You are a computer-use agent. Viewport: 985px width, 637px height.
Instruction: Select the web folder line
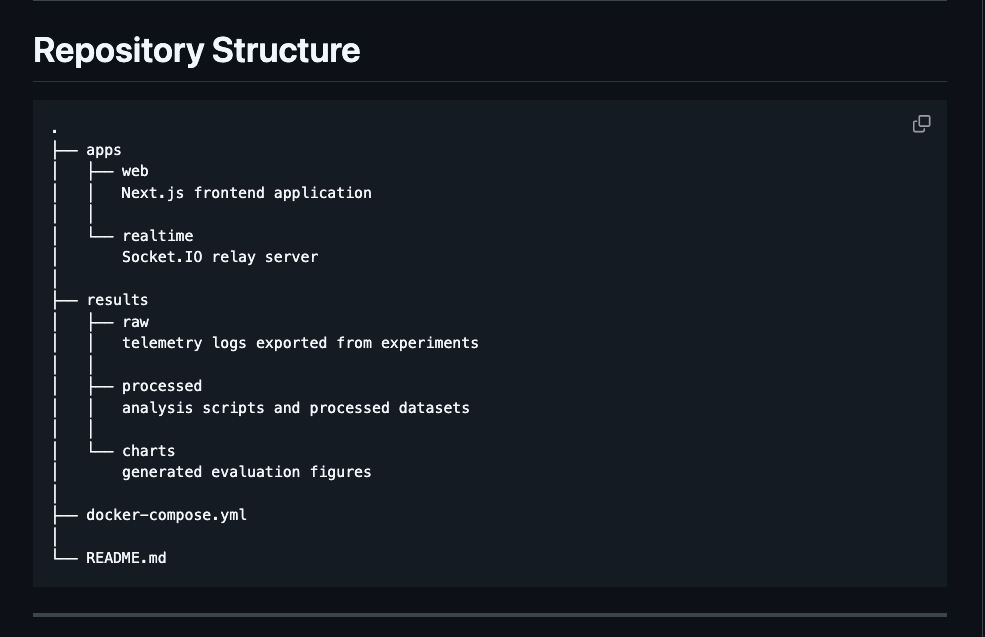coord(135,171)
